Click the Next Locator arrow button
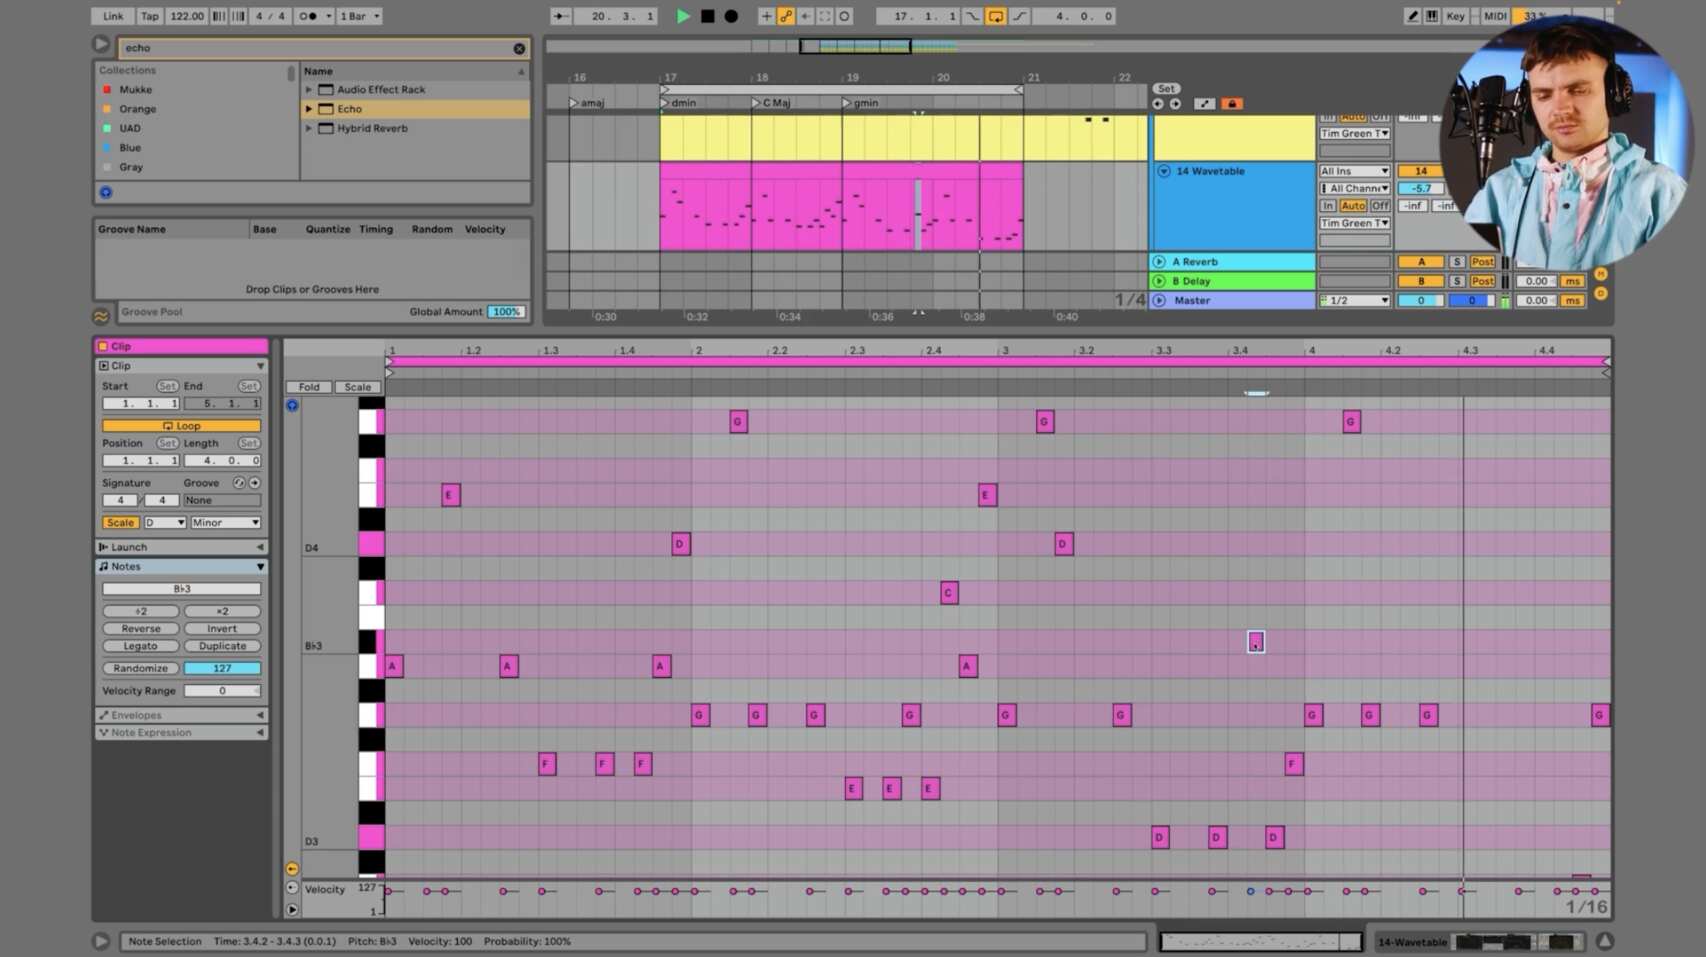The width and height of the screenshot is (1706, 957). click(x=1175, y=104)
